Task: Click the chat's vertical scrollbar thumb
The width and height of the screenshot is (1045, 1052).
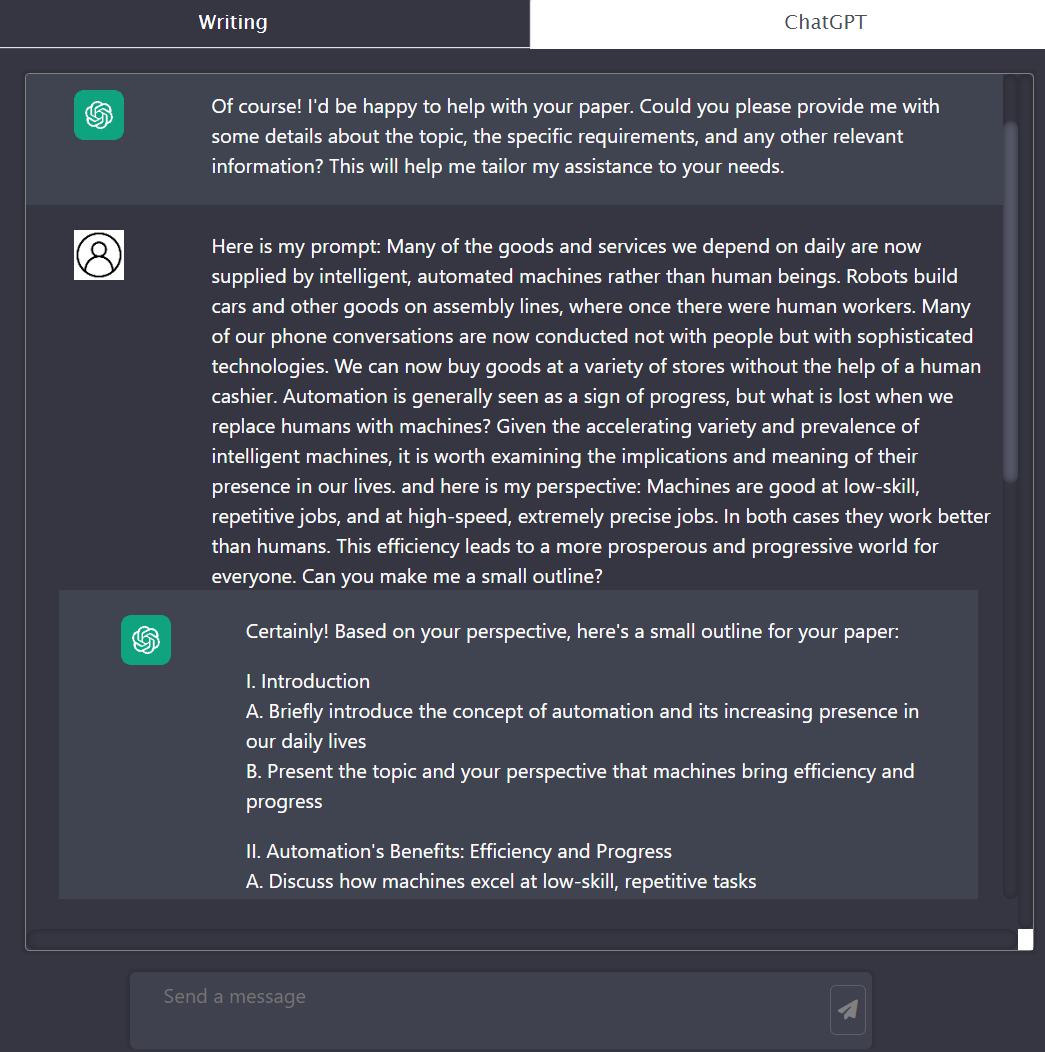Action: click(1010, 300)
